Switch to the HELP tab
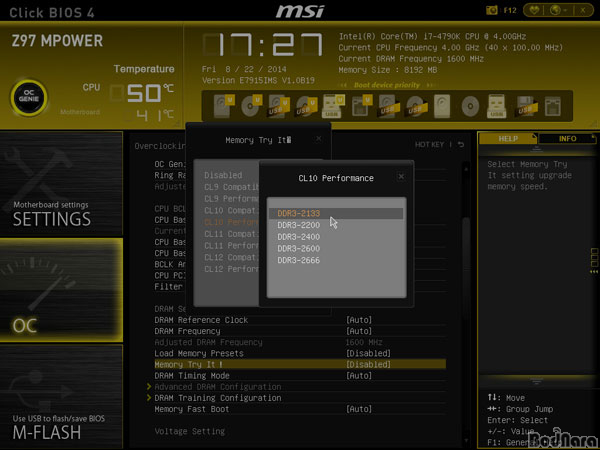The image size is (600, 450). pyautogui.click(x=508, y=139)
